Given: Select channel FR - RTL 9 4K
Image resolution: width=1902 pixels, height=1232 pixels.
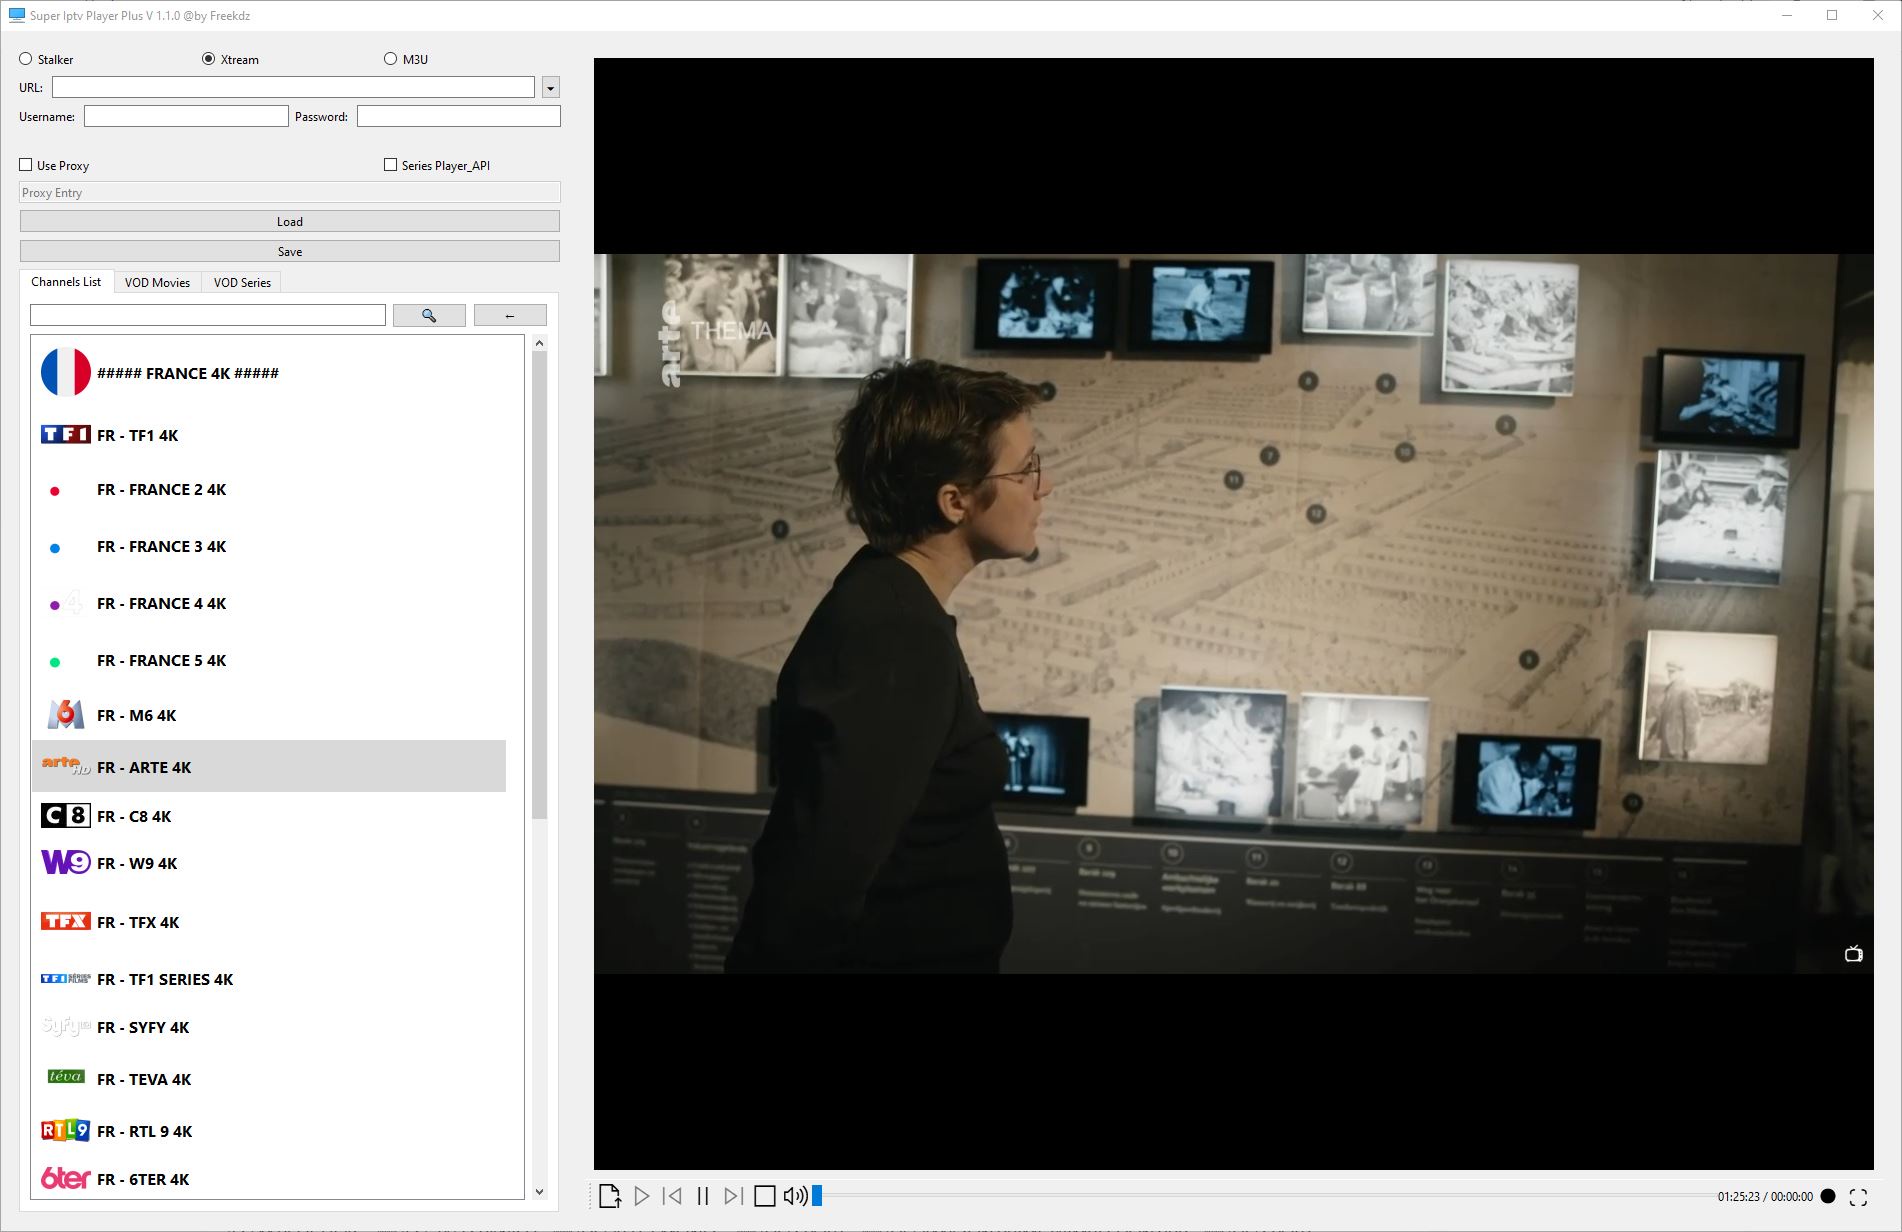Looking at the screenshot, I should [x=269, y=1131].
